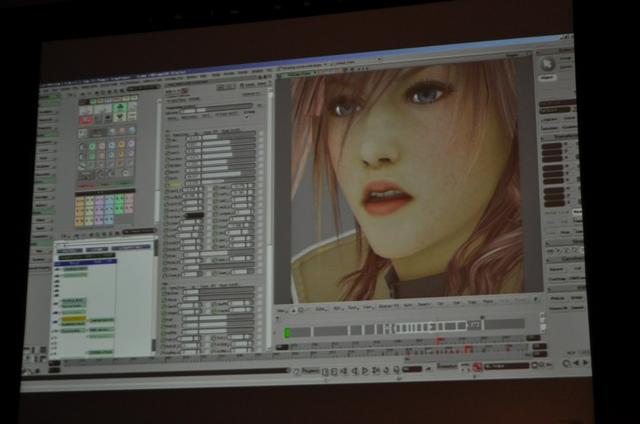Click the right-pointing arrow icon at the bottom-right corner
This screenshot has height=424, width=640.
click(x=586, y=362)
